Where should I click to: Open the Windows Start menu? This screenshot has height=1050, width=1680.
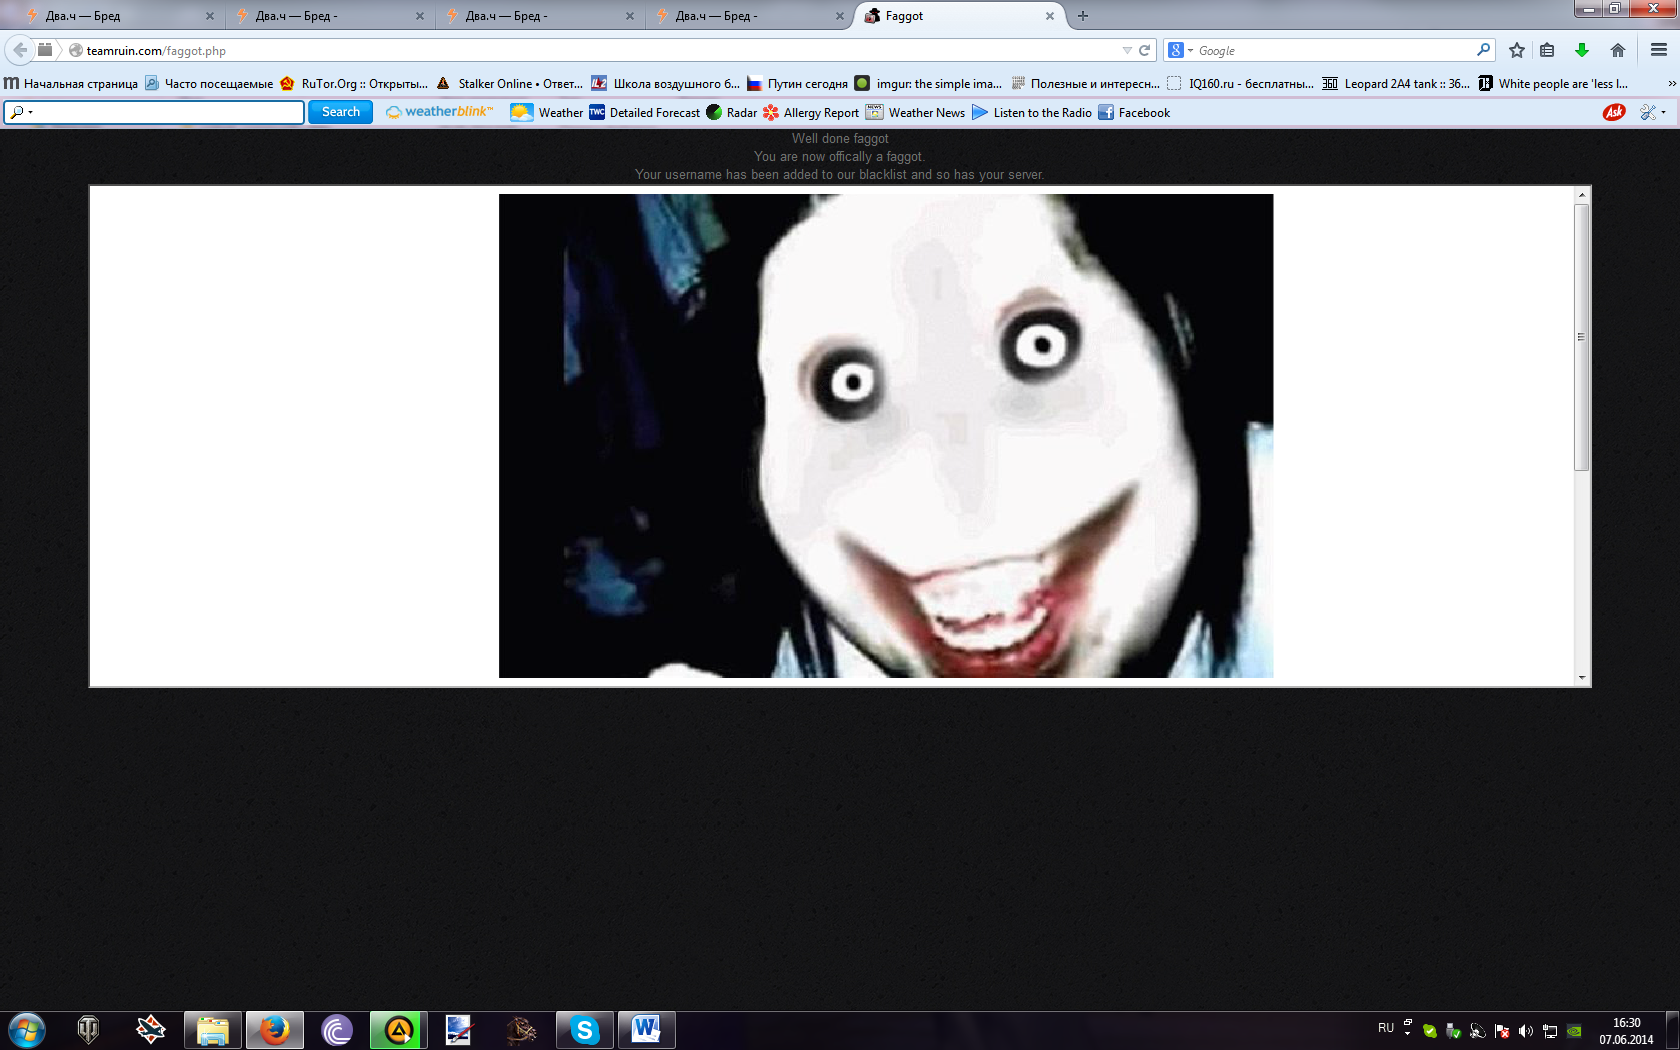27,1030
